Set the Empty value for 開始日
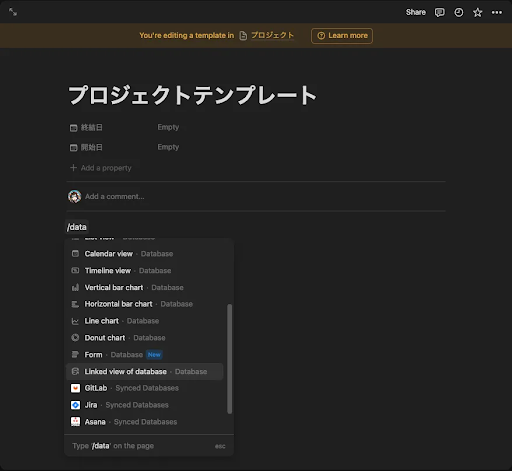 168,147
